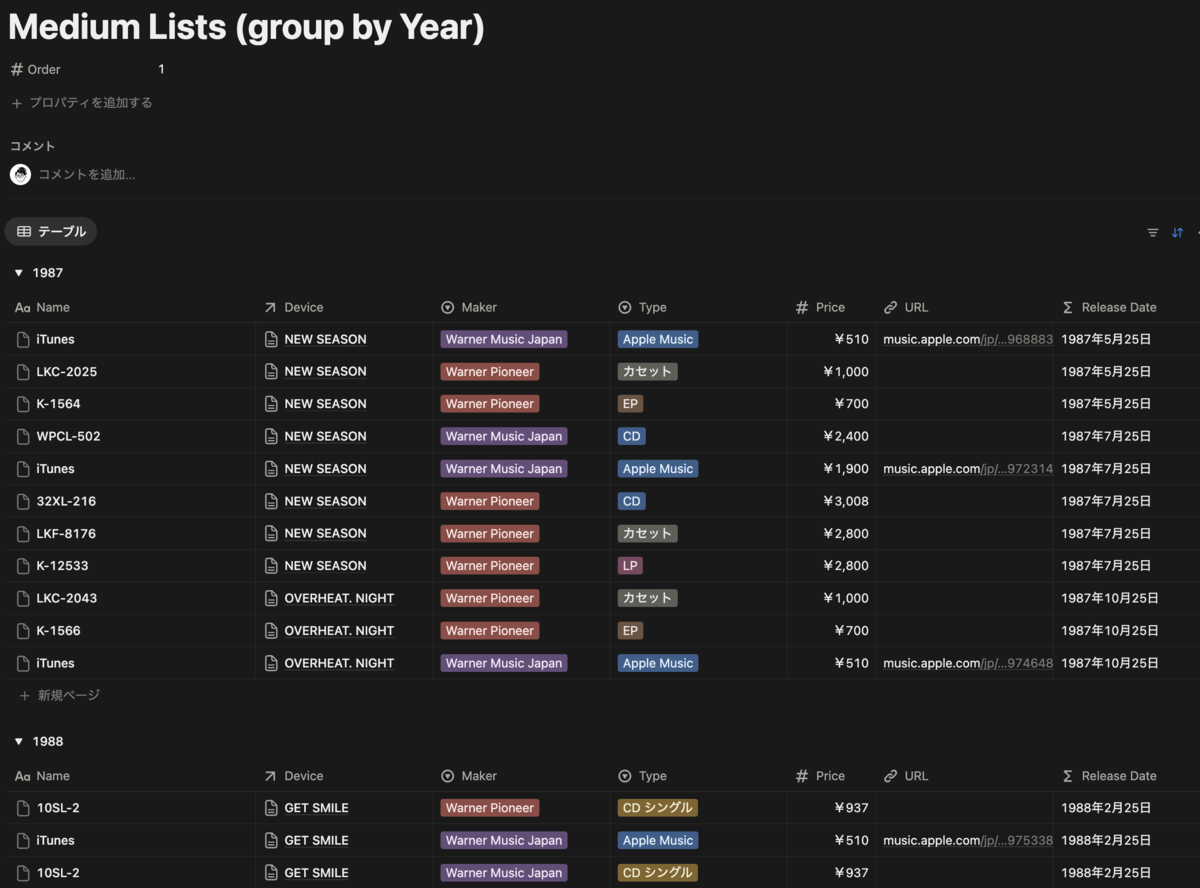Viewport: 1200px width, 888px height.
Task: Click Warner Music Japan tag in WPCL-502 row
Action: coord(504,436)
